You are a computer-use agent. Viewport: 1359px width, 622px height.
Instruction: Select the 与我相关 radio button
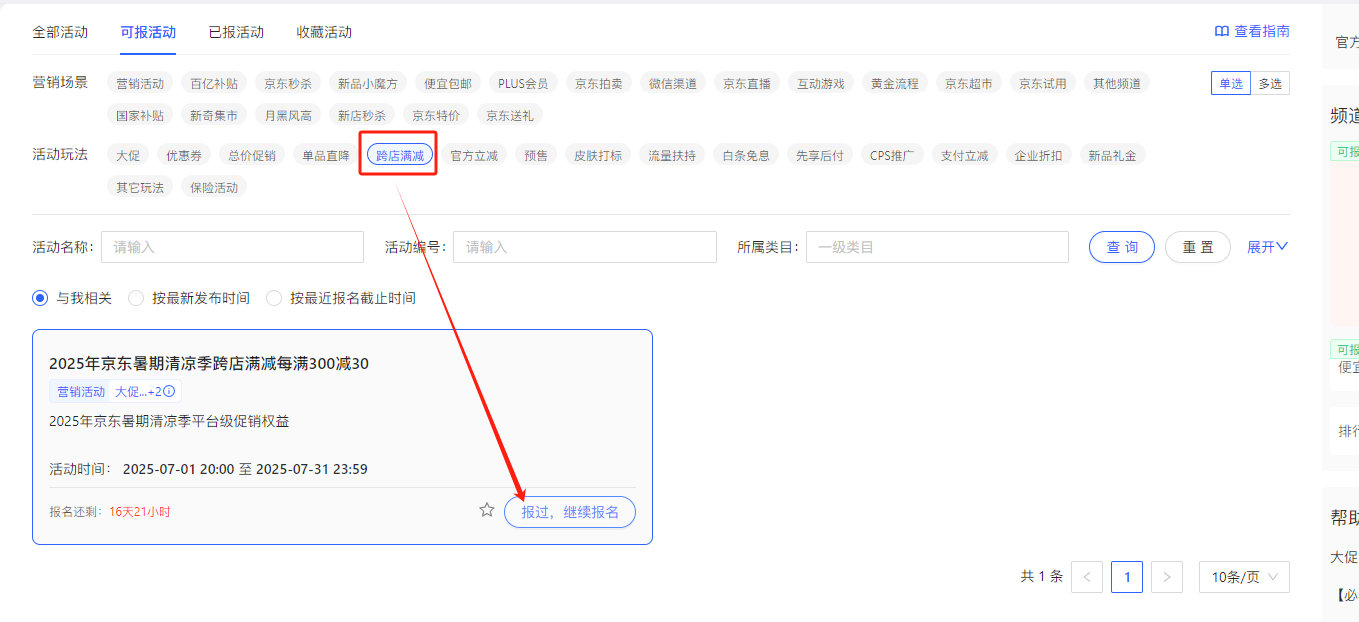40,298
